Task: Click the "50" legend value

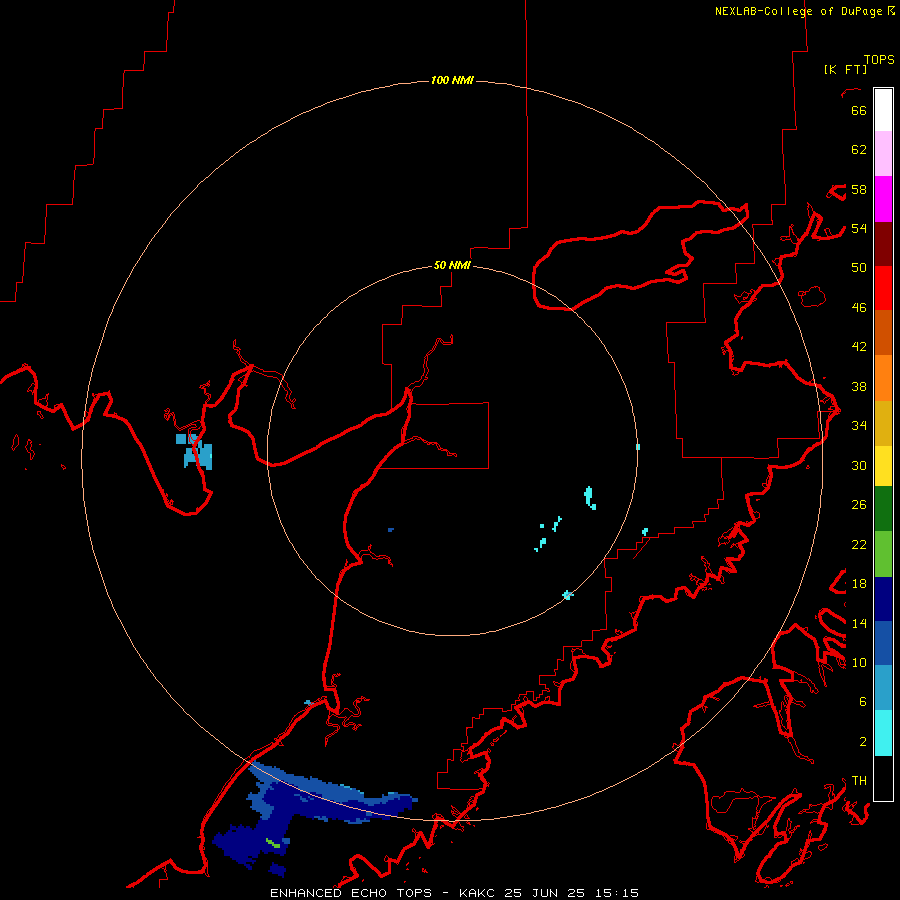Action: coord(859,268)
